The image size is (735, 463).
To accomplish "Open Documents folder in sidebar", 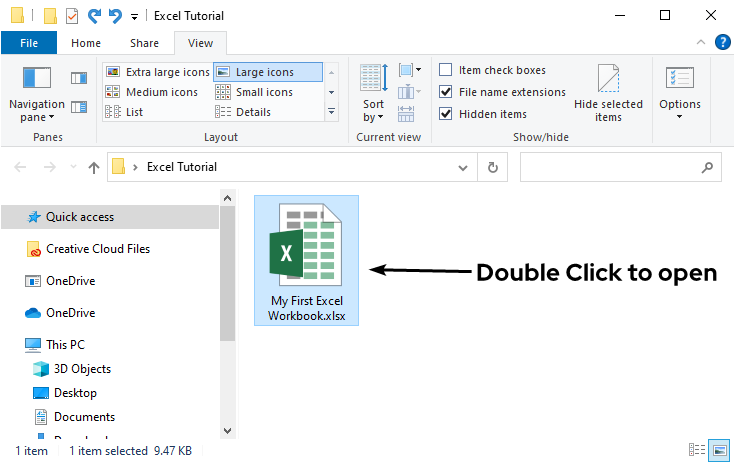I will [x=84, y=417].
